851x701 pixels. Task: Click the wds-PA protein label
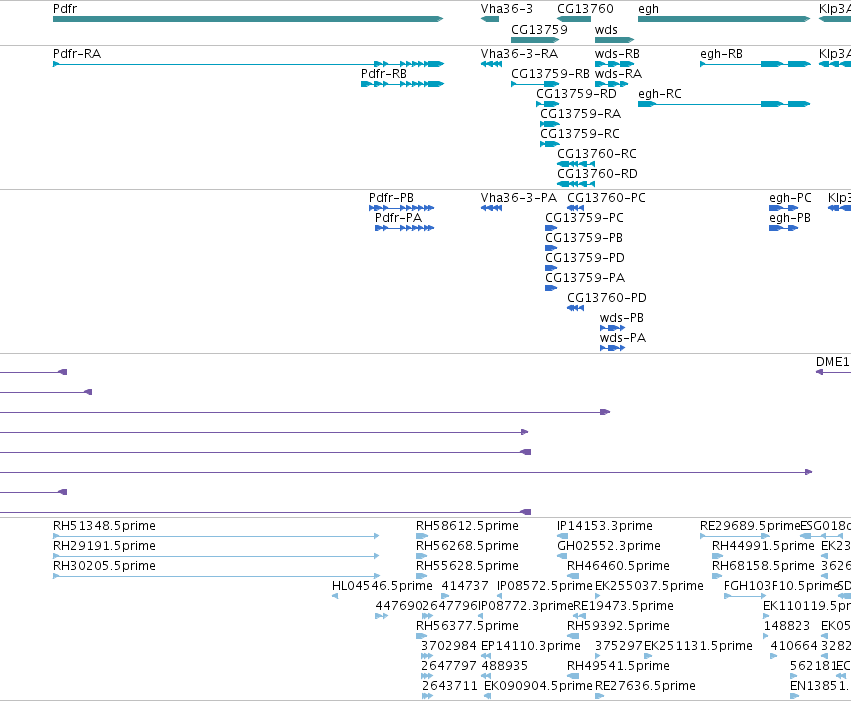(x=623, y=339)
